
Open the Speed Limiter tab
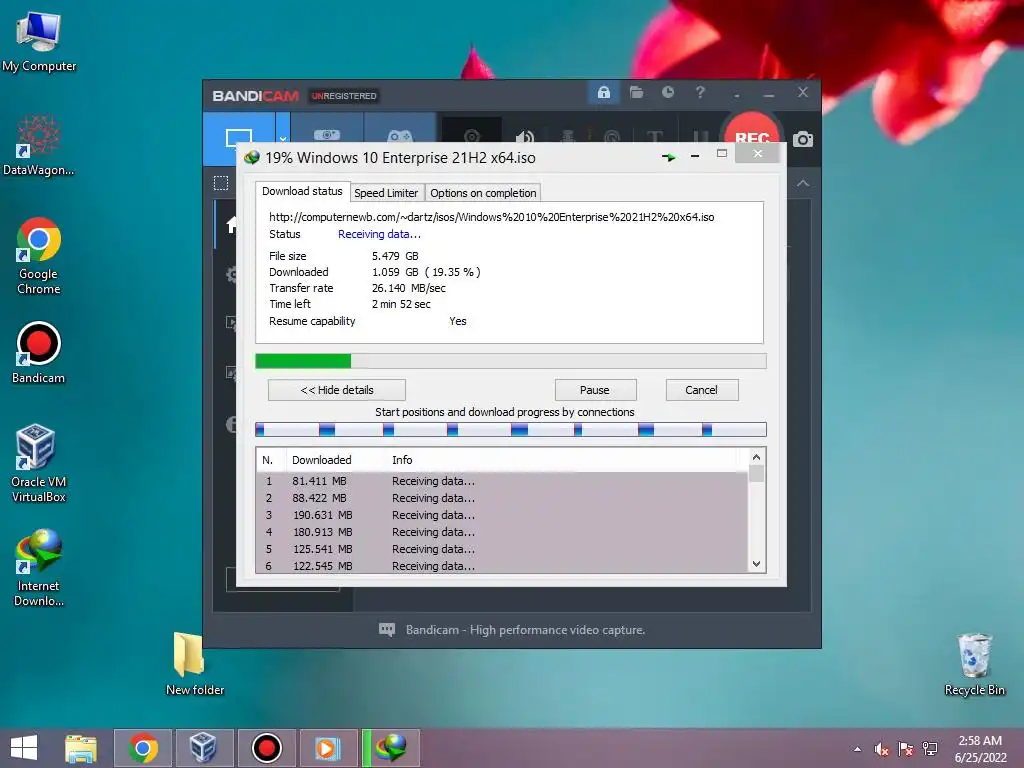click(386, 193)
